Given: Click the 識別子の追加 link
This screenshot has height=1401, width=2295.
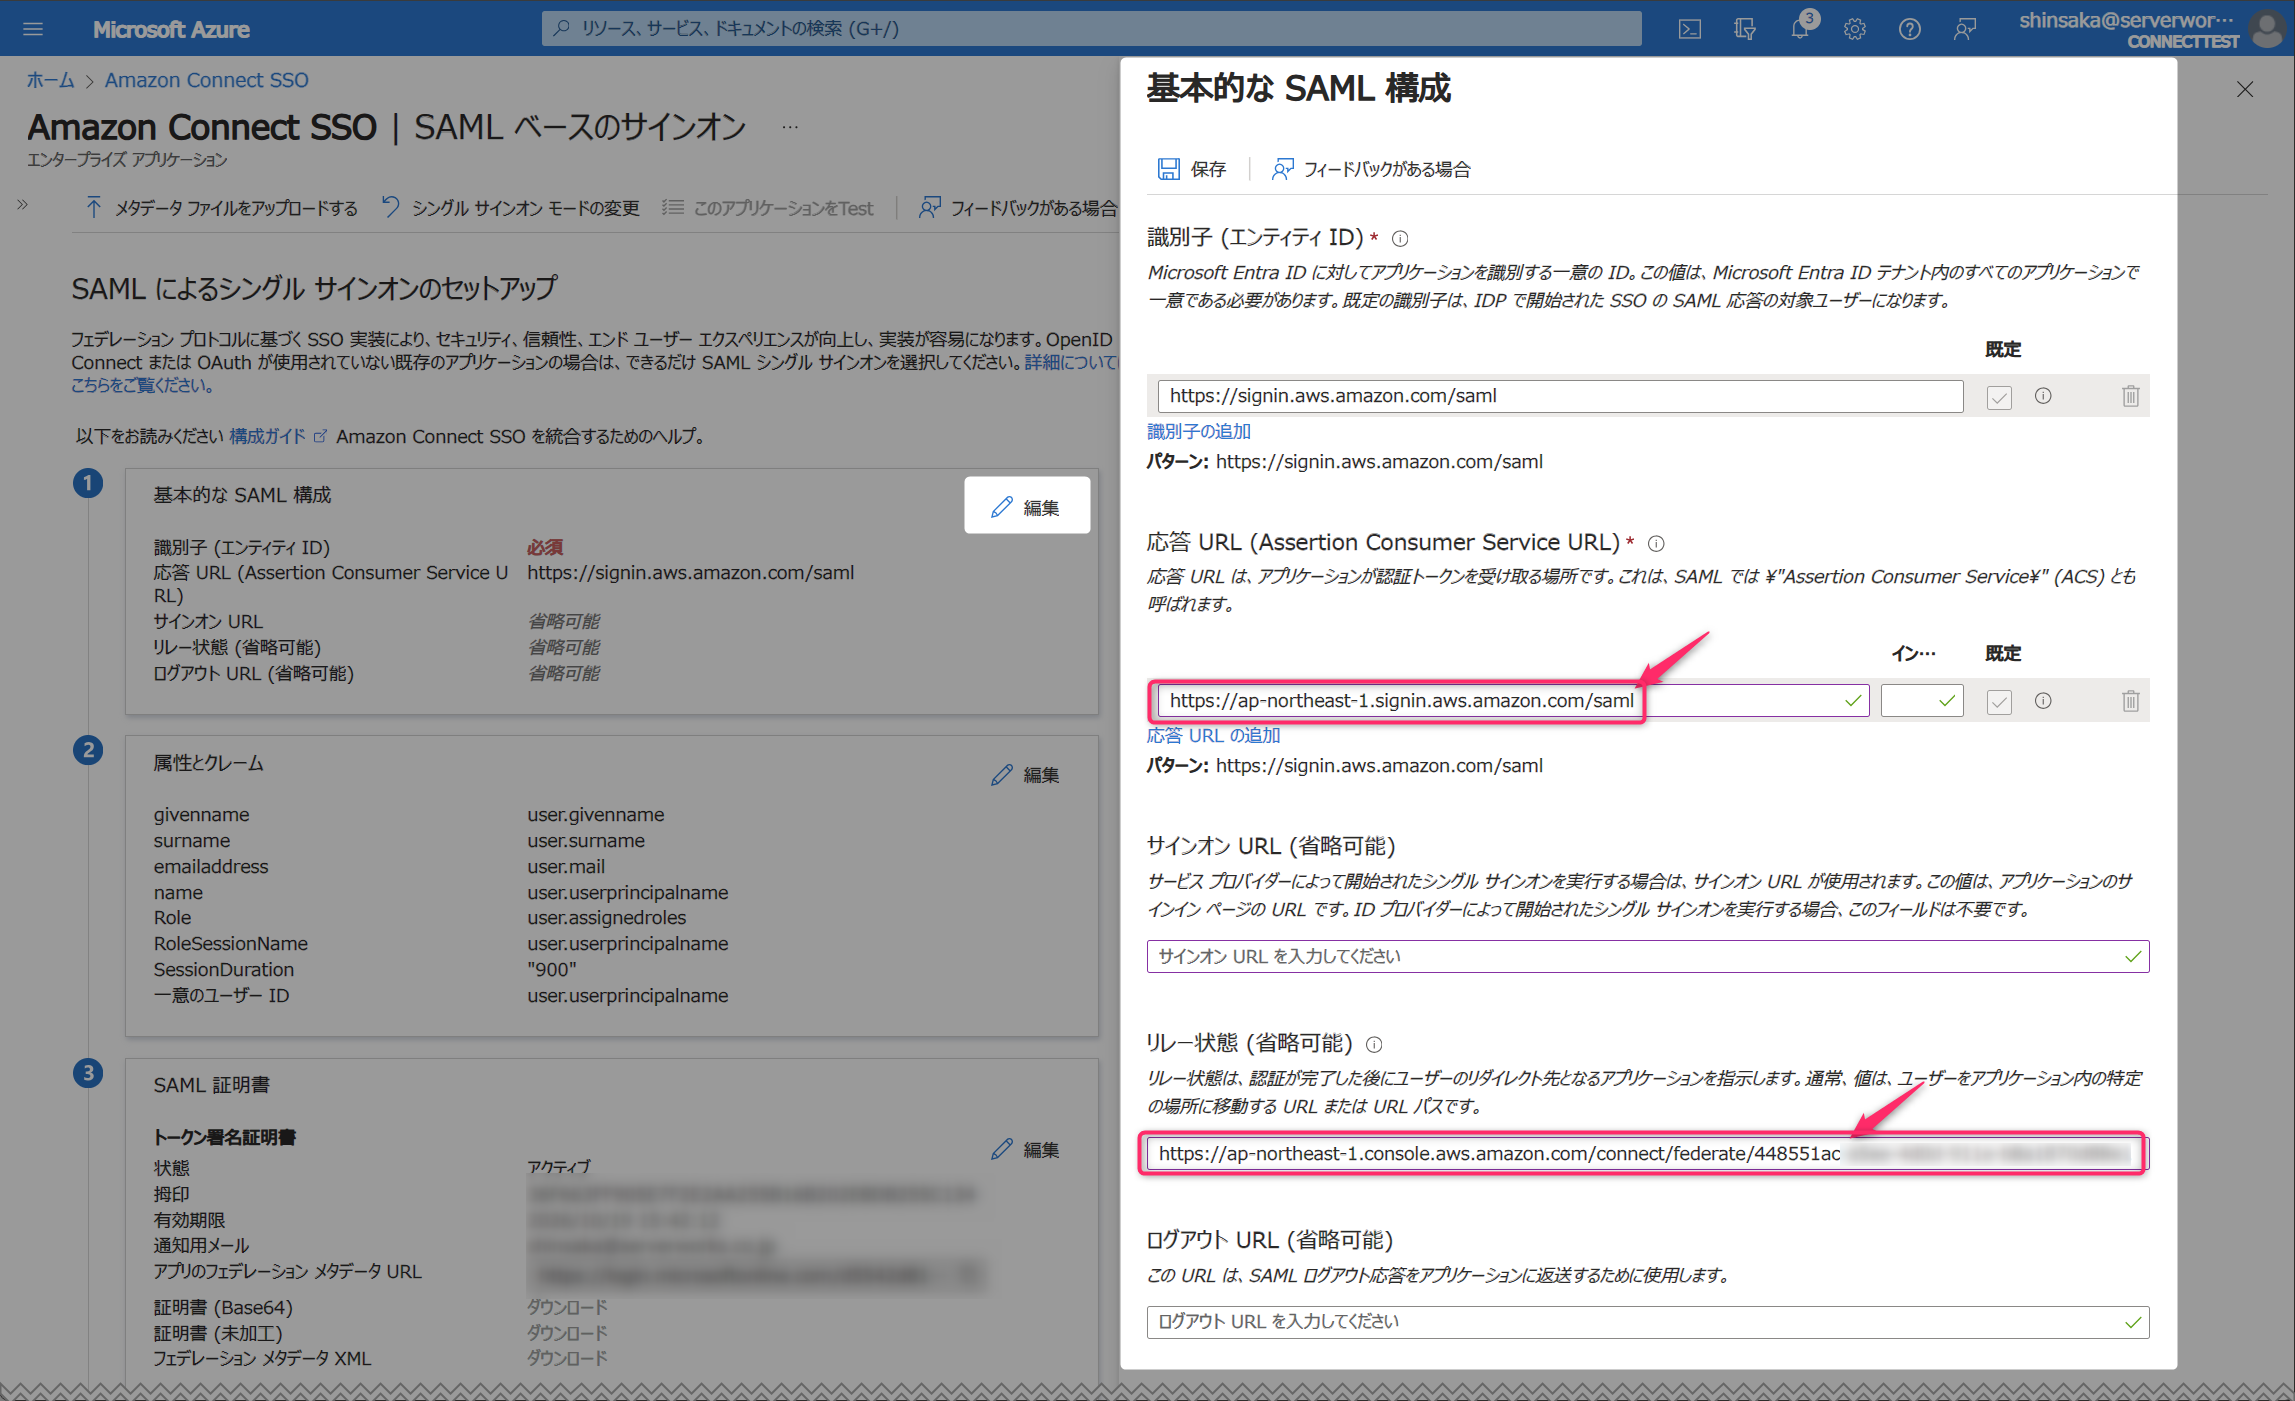Looking at the screenshot, I should click(x=1199, y=431).
